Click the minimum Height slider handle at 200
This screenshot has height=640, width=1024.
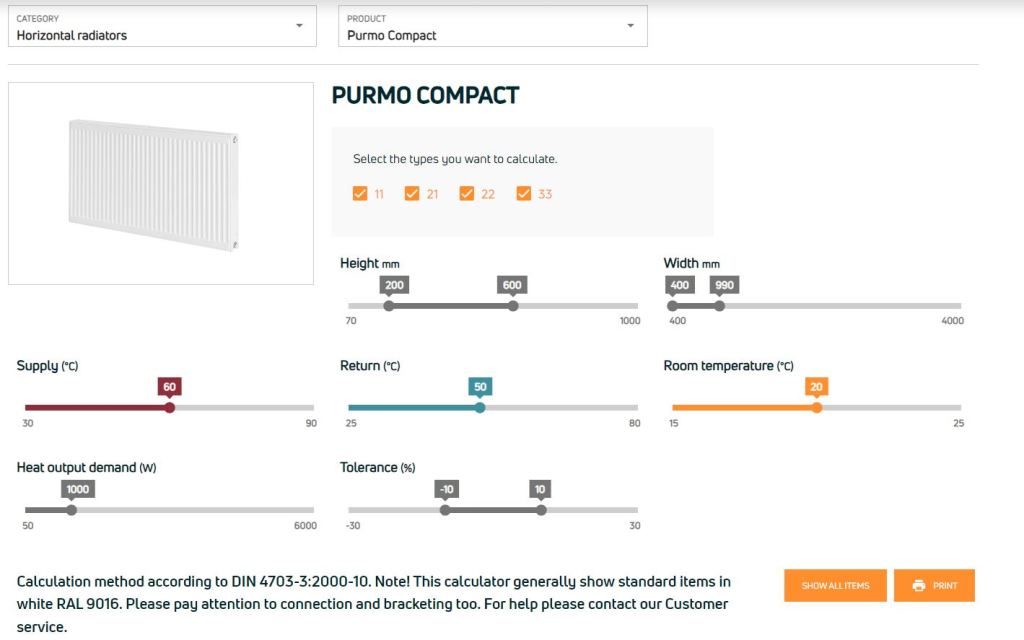coord(389,306)
